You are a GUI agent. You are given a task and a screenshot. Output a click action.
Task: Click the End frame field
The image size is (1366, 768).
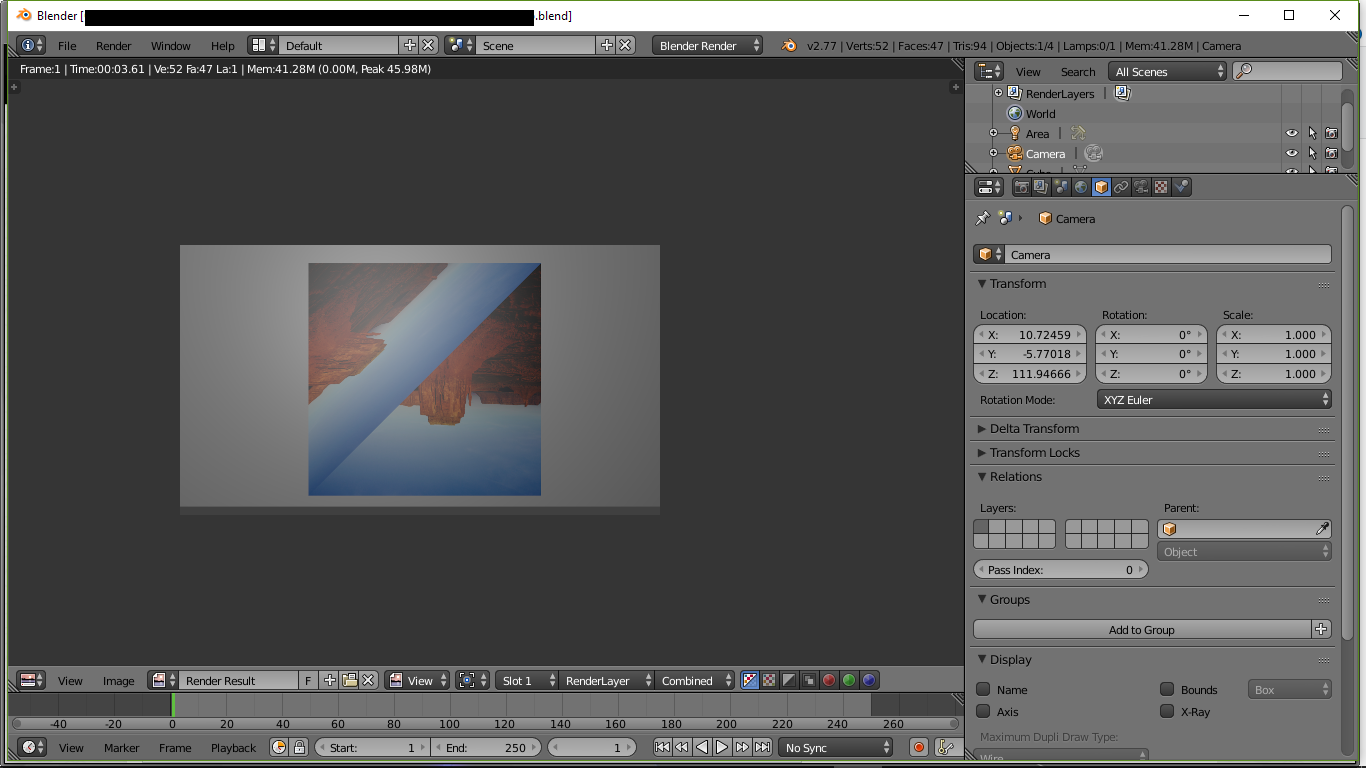(x=487, y=747)
